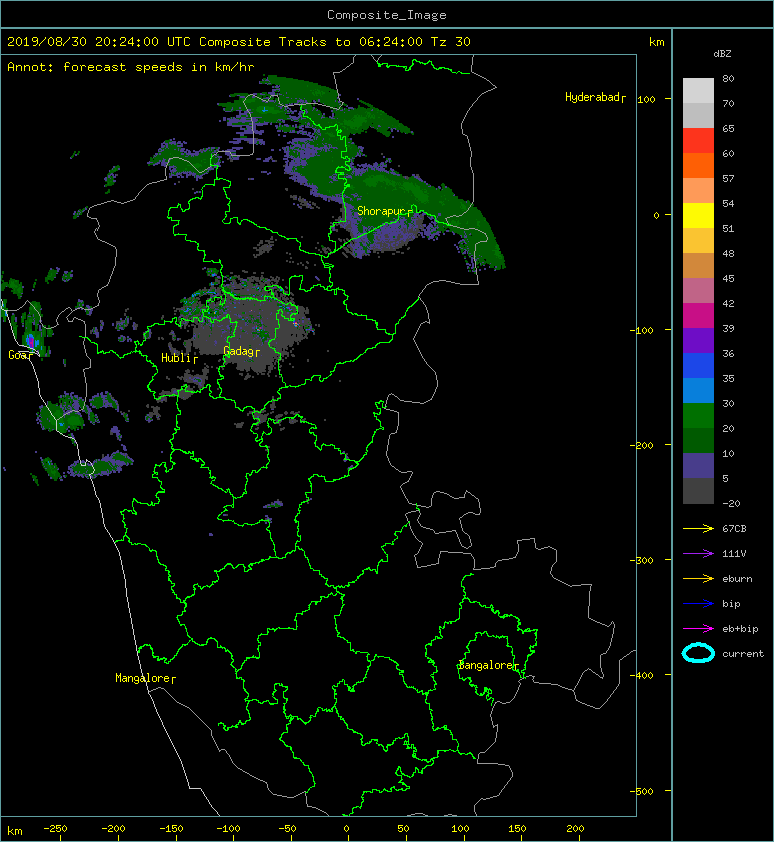Screen dimensions: 774x842
Task: Click the intense magenta echo cell near Goa
Action: point(31,340)
